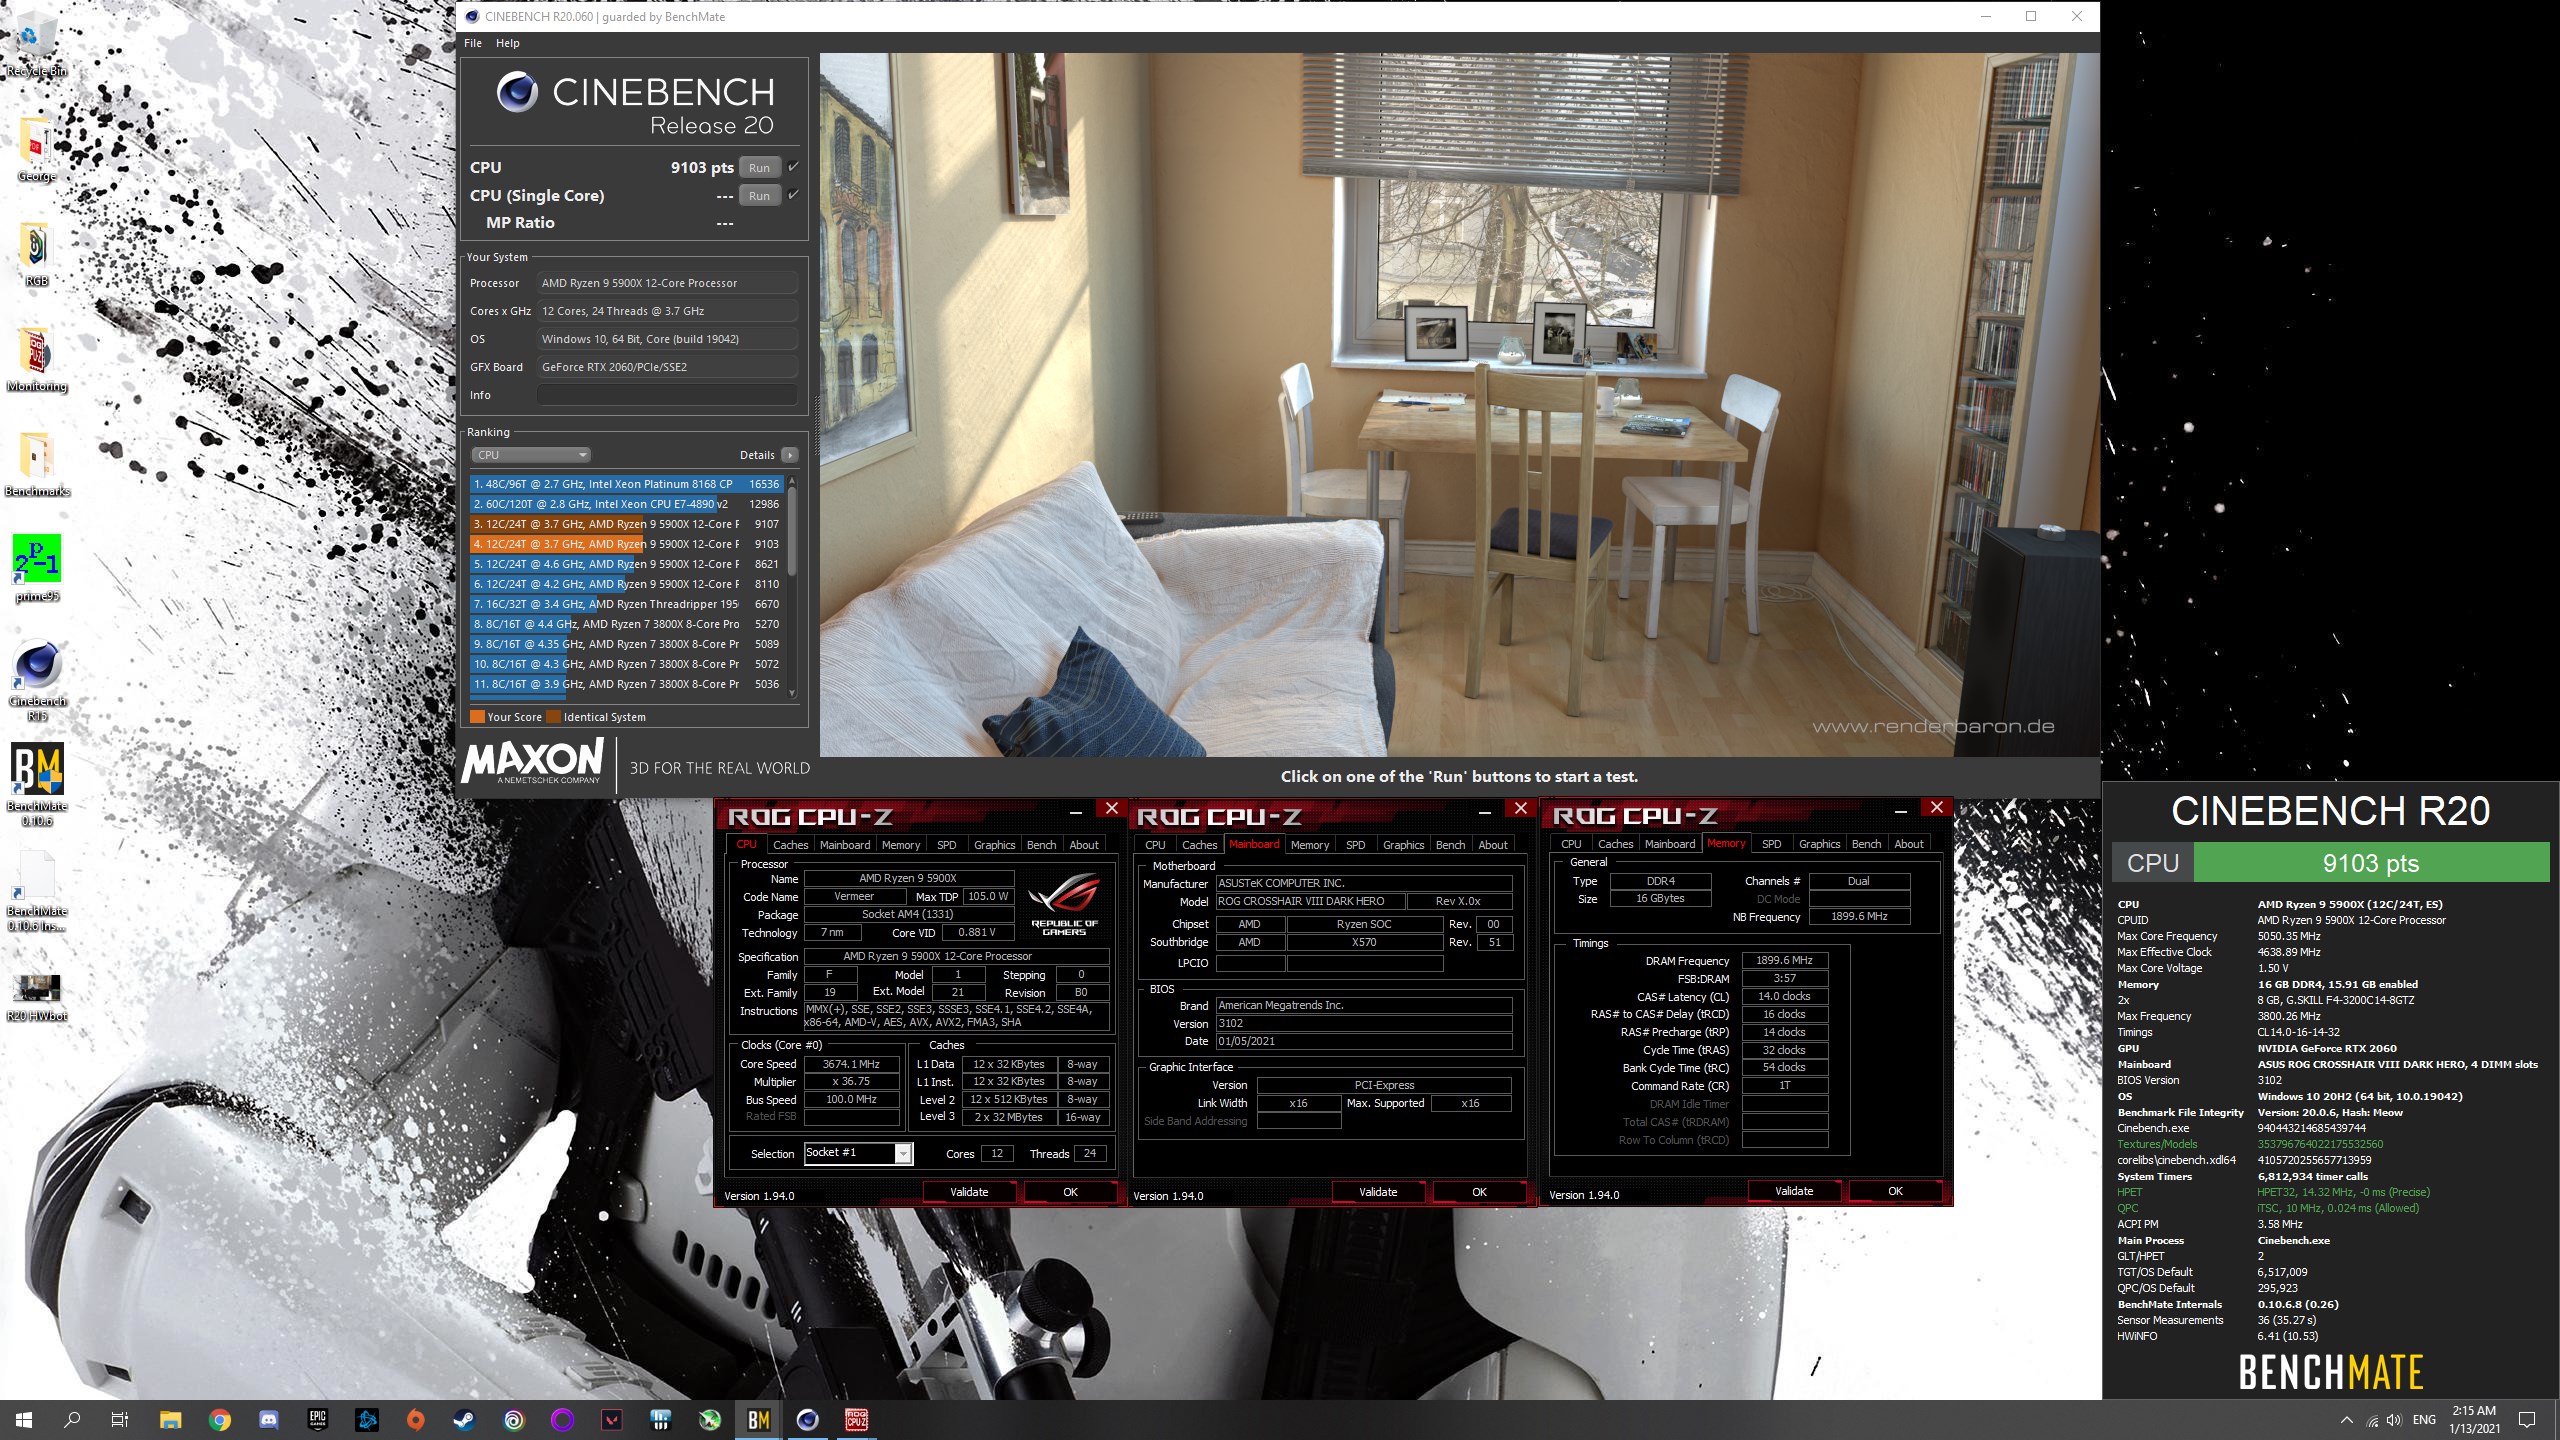Switch to ROG CPU-Z in the taskbar
Screen dimensions: 2560x1440
tap(856, 1420)
